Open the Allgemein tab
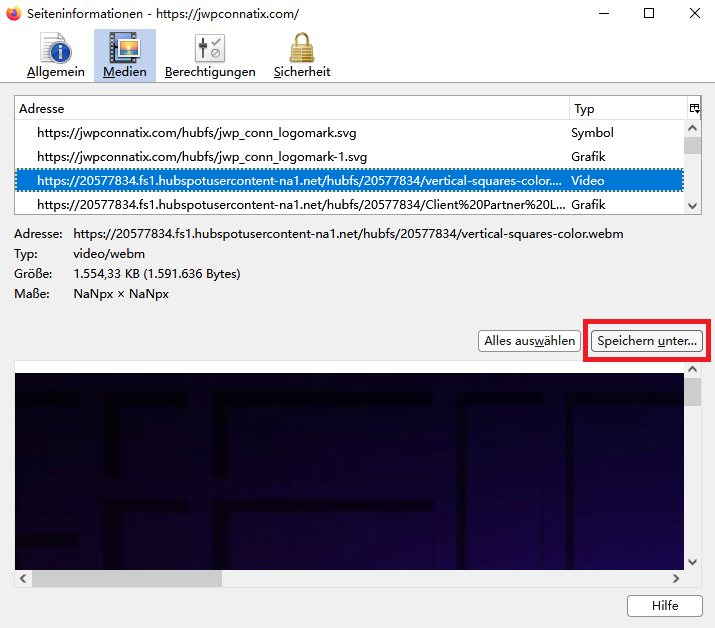The width and height of the screenshot is (715, 628). (56, 56)
